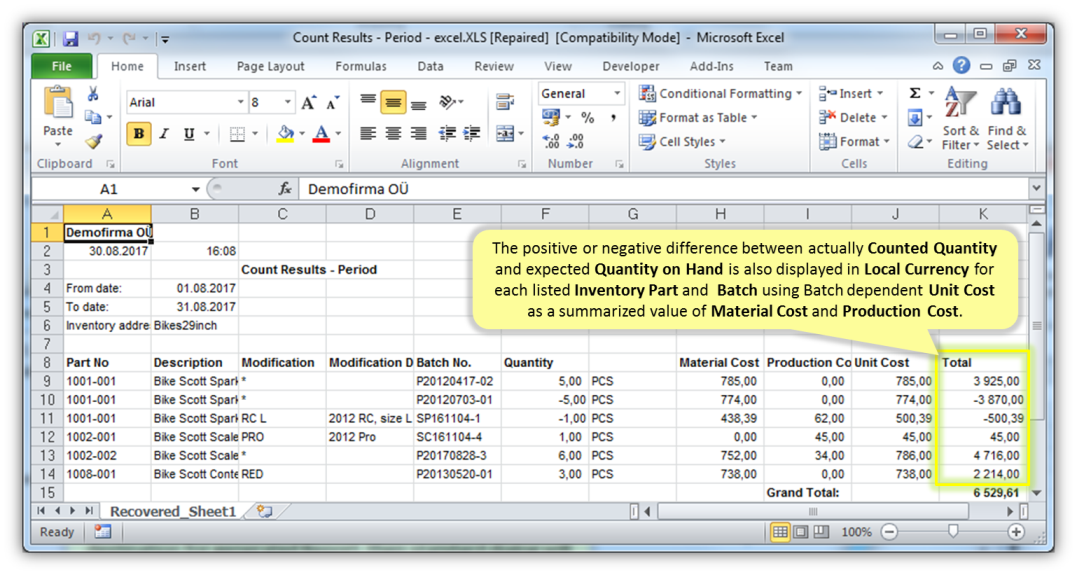Open the File tab
Image resolution: width=1077 pixels, height=575 pixels.
tap(62, 66)
